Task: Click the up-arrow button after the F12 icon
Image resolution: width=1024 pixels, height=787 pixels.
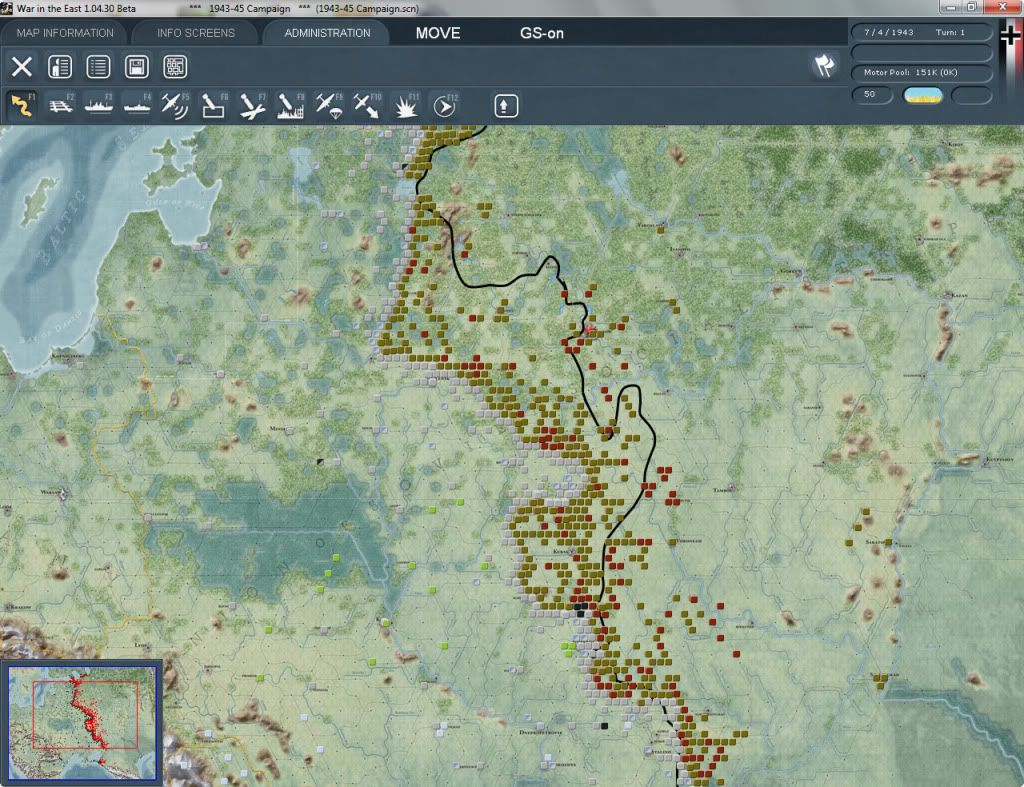Action: point(505,106)
